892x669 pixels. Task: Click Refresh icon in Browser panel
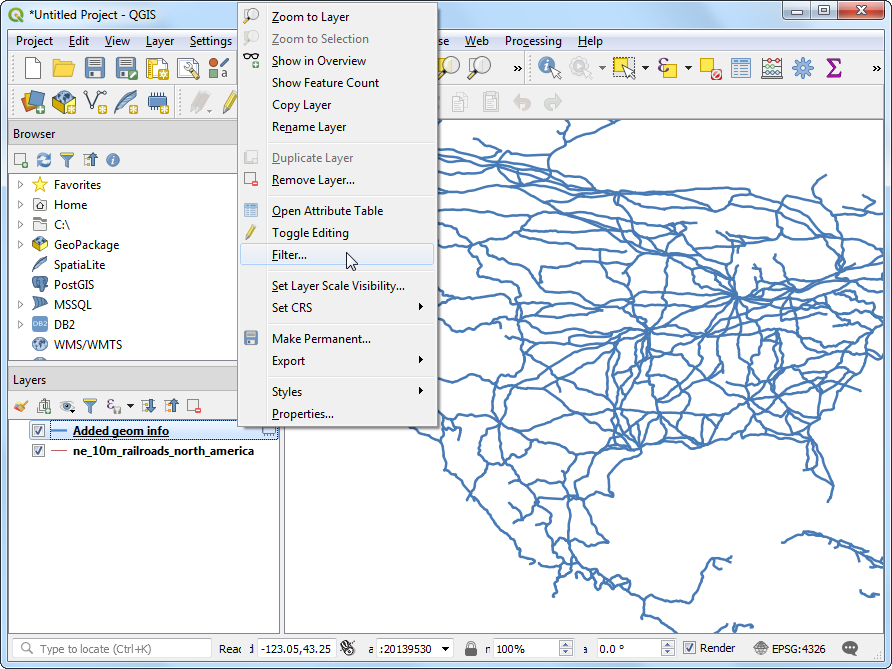[x=44, y=160]
